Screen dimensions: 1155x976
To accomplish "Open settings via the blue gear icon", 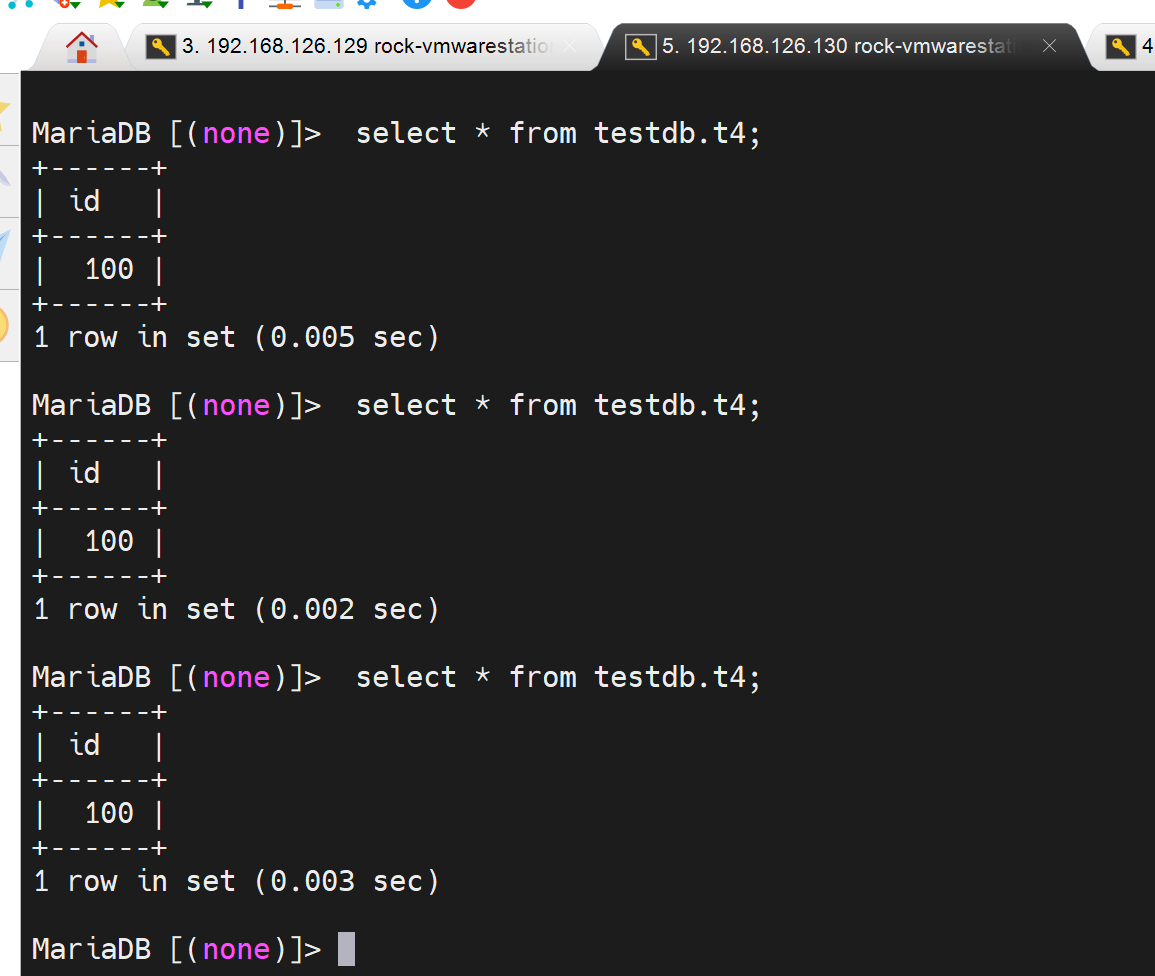I will tap(368, 3).
